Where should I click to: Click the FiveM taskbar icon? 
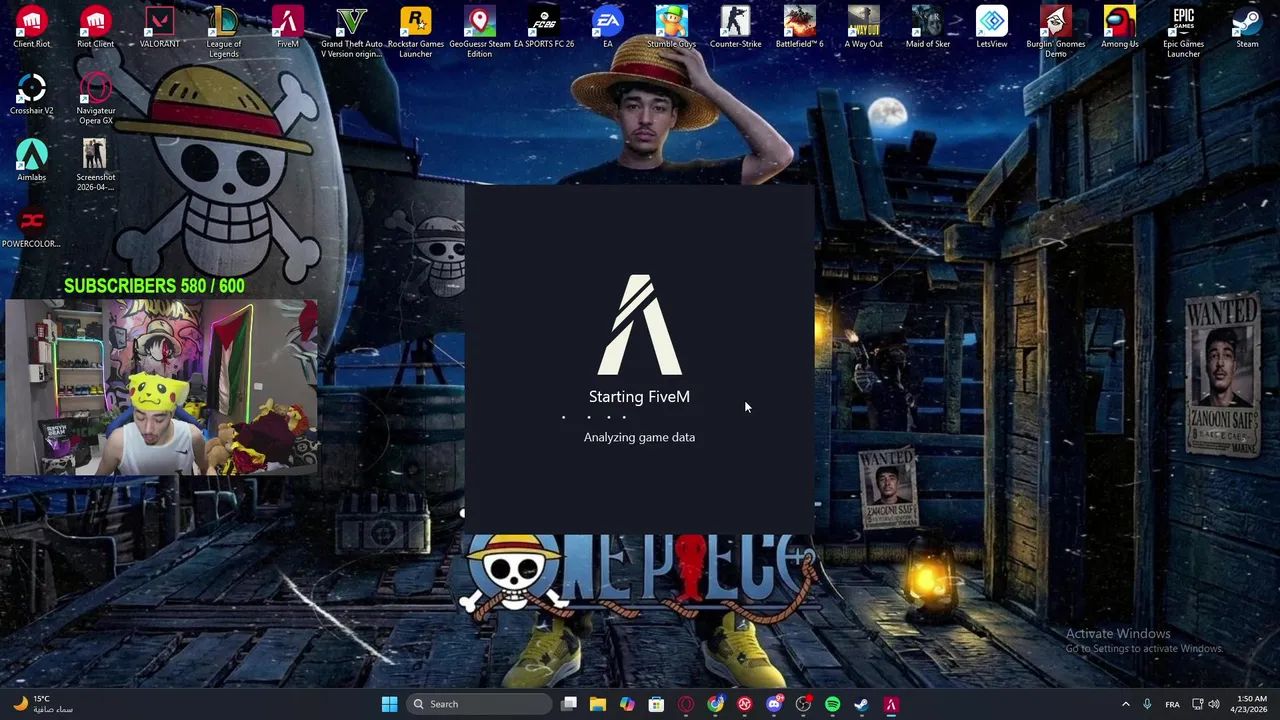coord(891,704)
